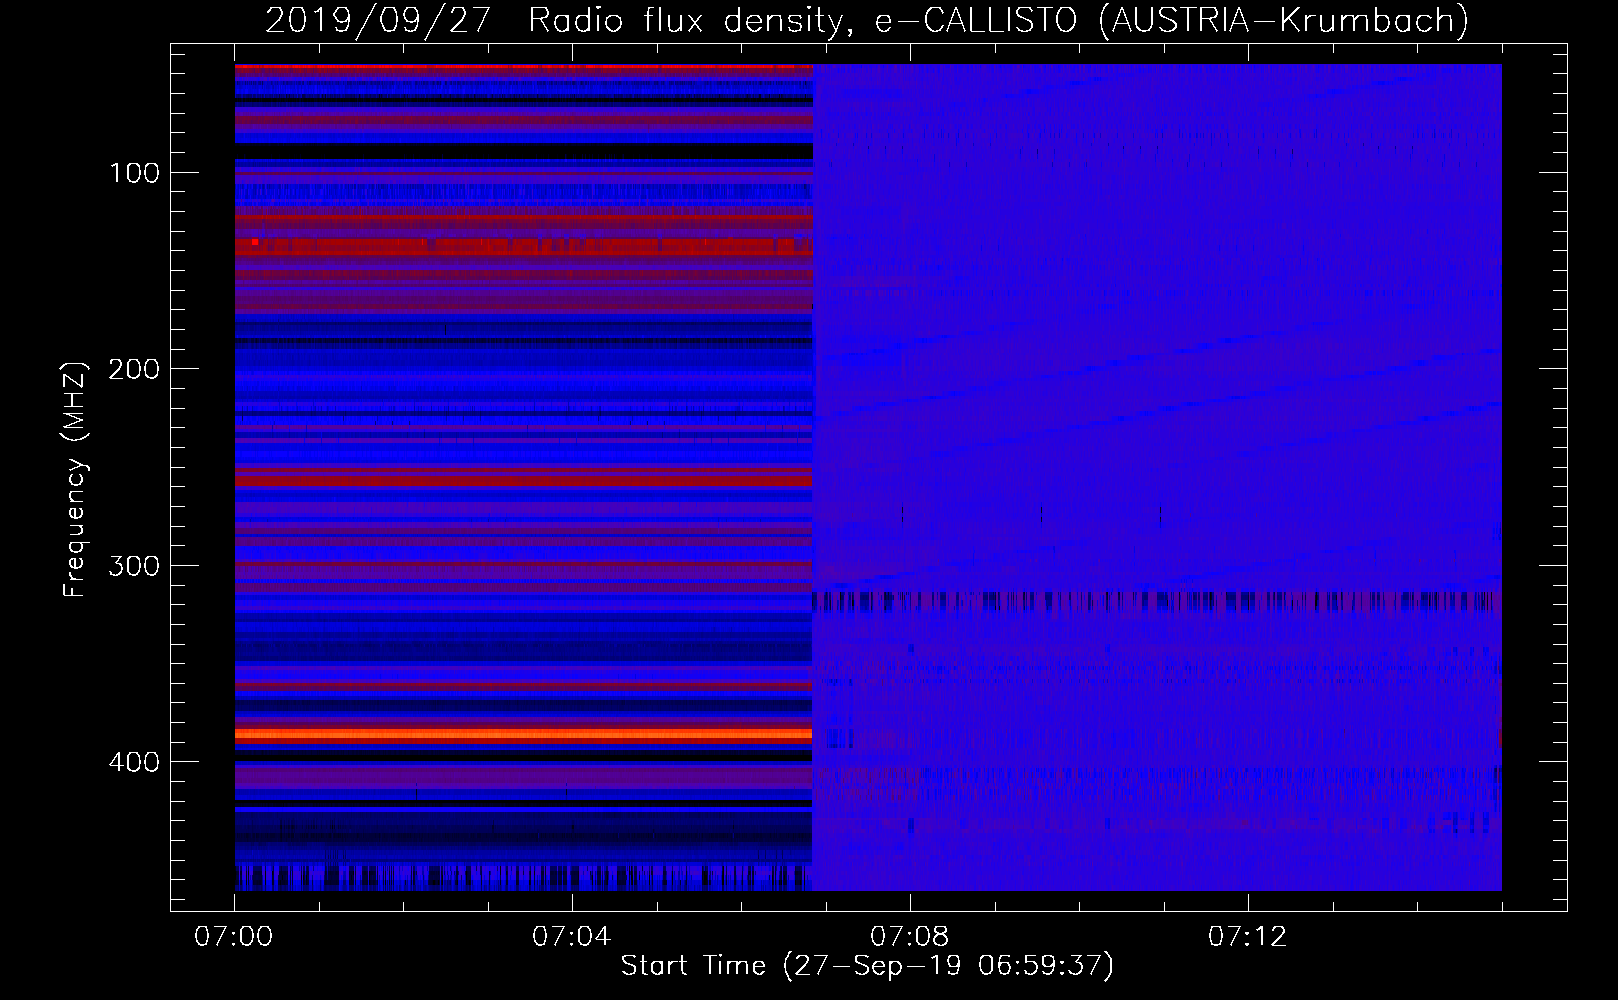Click the 07:00 time axis label

click(234, 937)
